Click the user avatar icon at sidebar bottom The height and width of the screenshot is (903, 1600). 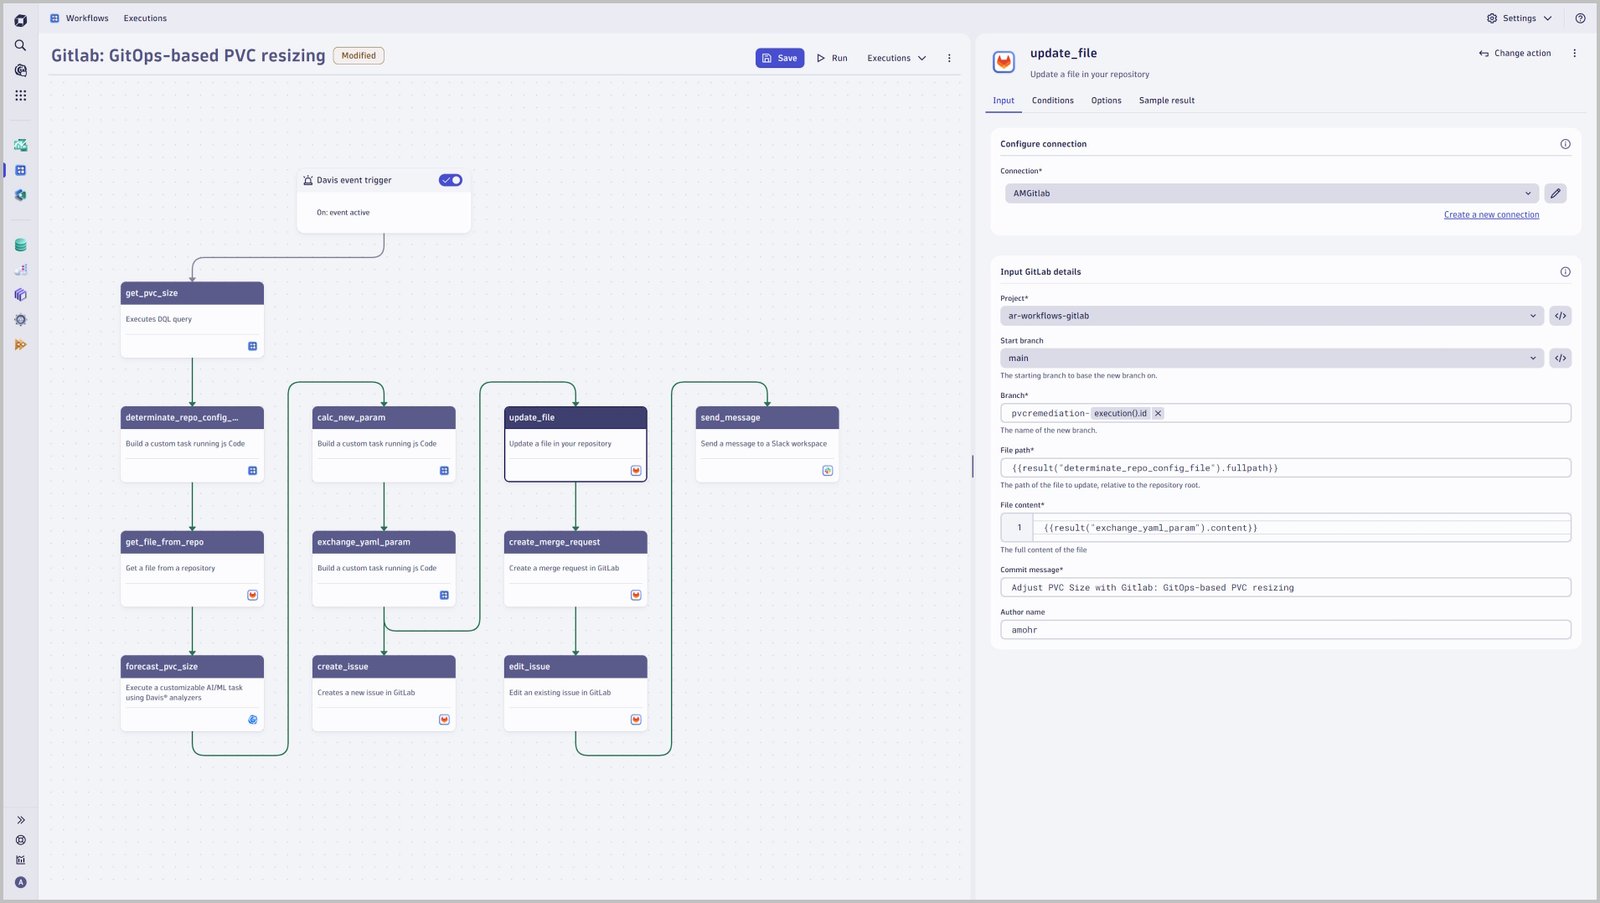pos(20,882)
